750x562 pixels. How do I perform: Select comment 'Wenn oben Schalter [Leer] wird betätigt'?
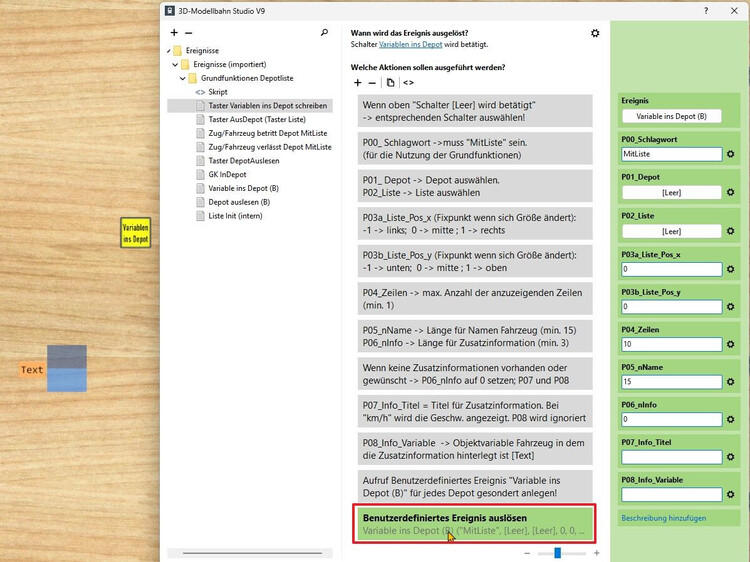[474, 111]
